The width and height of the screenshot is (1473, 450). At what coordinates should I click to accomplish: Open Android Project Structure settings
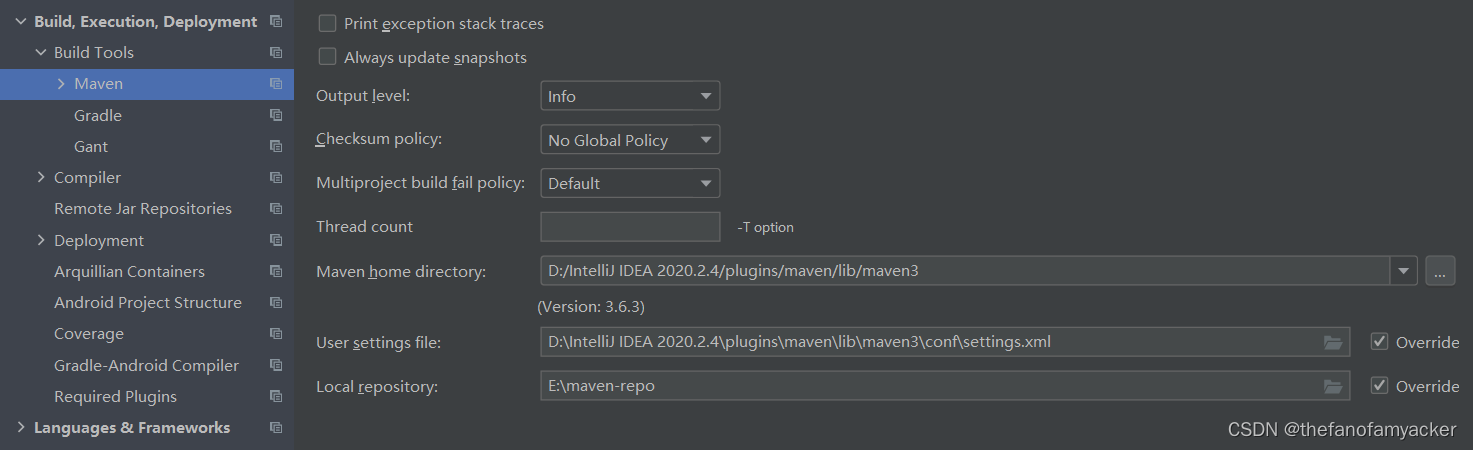[148, 302]
